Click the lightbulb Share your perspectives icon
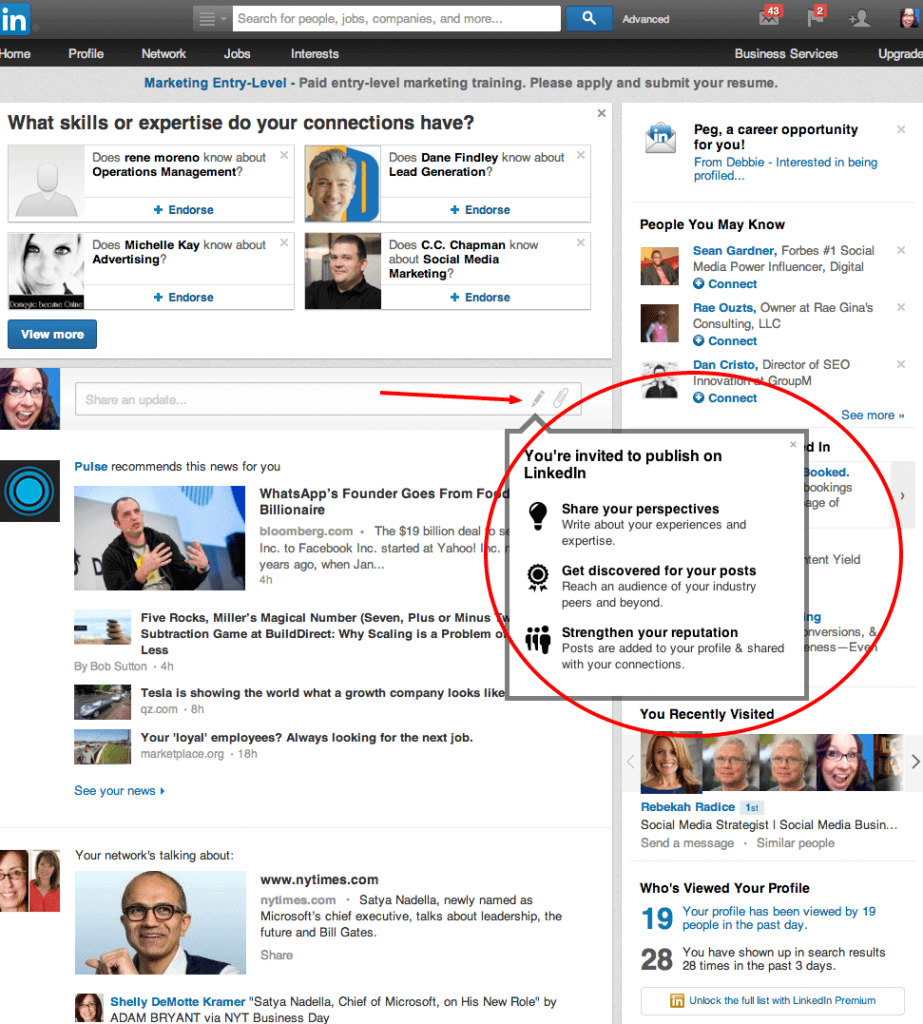The height and width of the screenshot is (1024, 923). coord(538,516)
